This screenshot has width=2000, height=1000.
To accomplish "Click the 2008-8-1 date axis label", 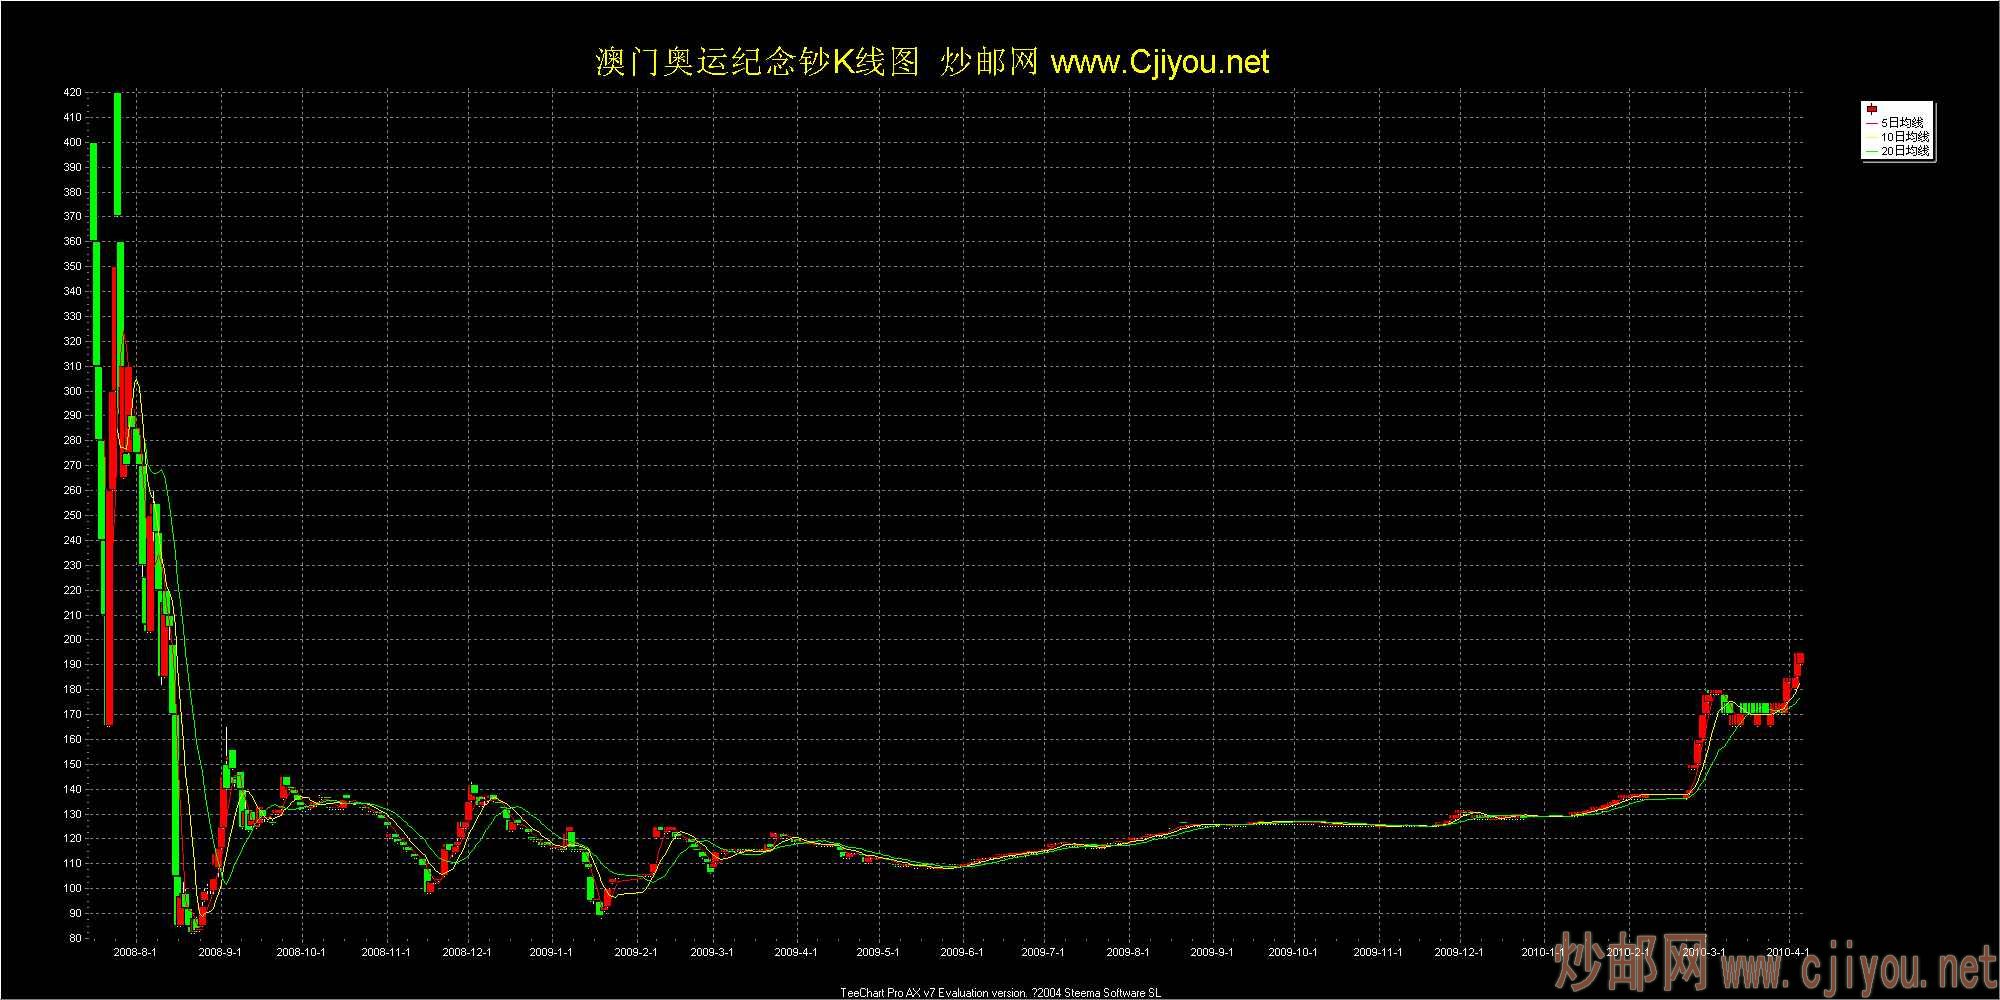I will (135, 952).
